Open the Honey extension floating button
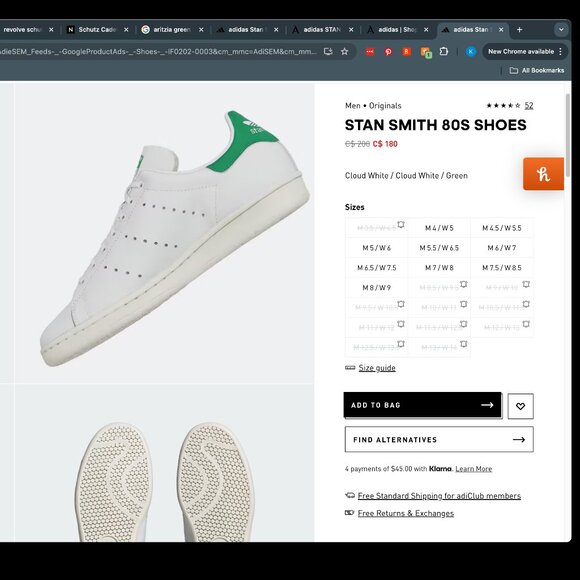The height and width of the screenshot is (580, 580). [x=543, y=174]
